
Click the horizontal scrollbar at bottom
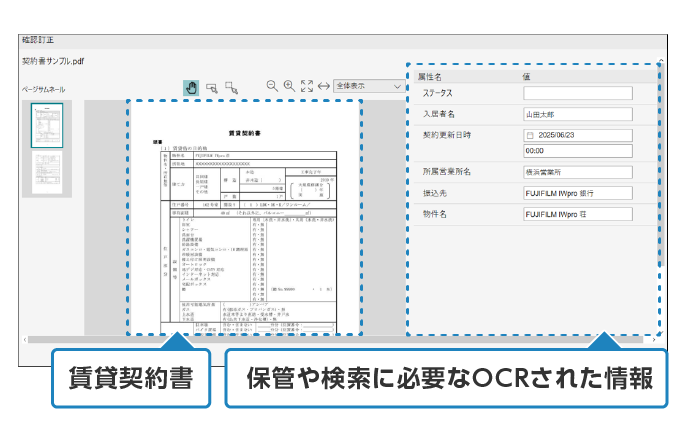click(x=336, y=340)
